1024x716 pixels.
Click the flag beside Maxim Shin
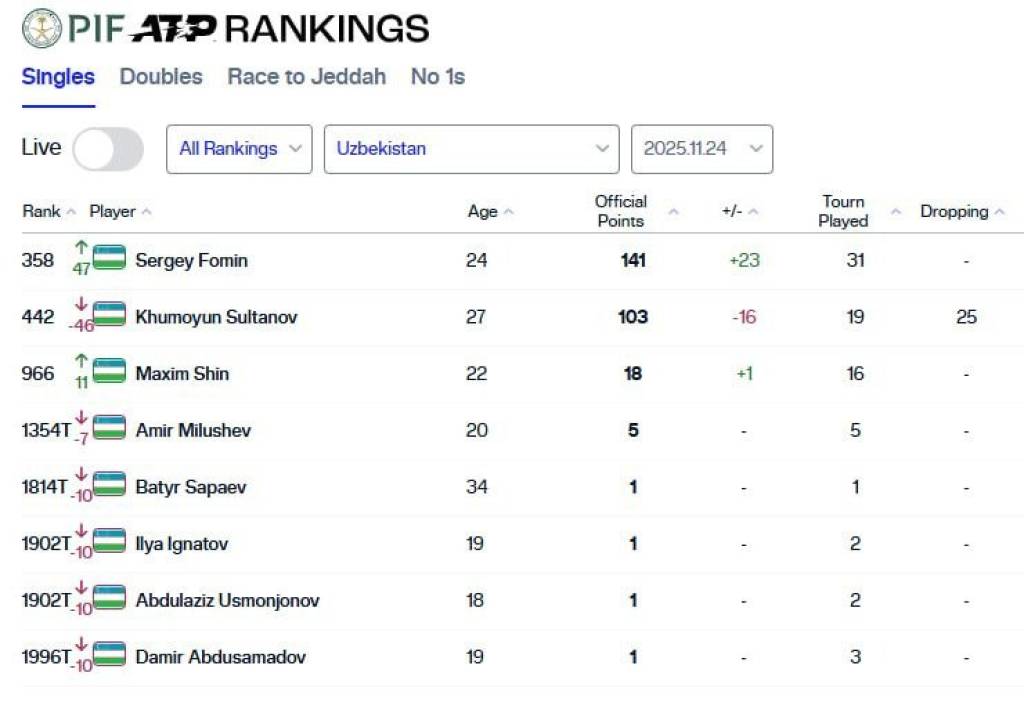(109, 372)
